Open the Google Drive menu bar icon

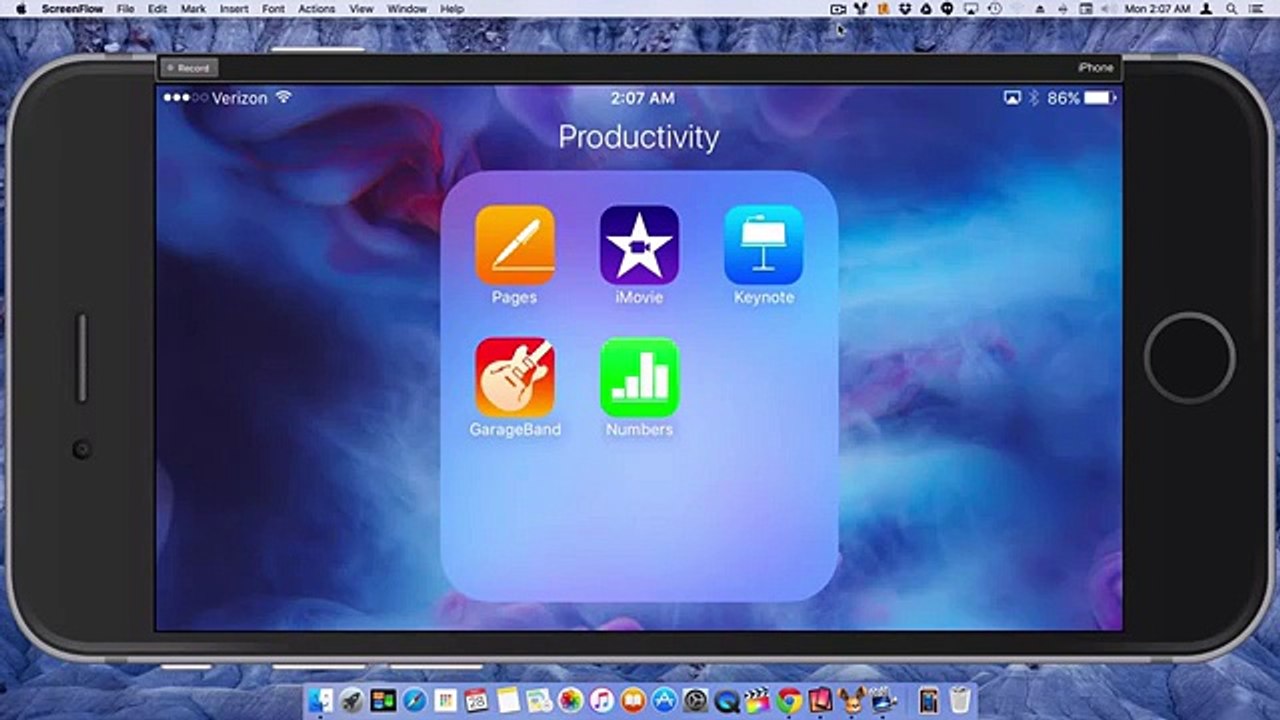click(926, 9)
